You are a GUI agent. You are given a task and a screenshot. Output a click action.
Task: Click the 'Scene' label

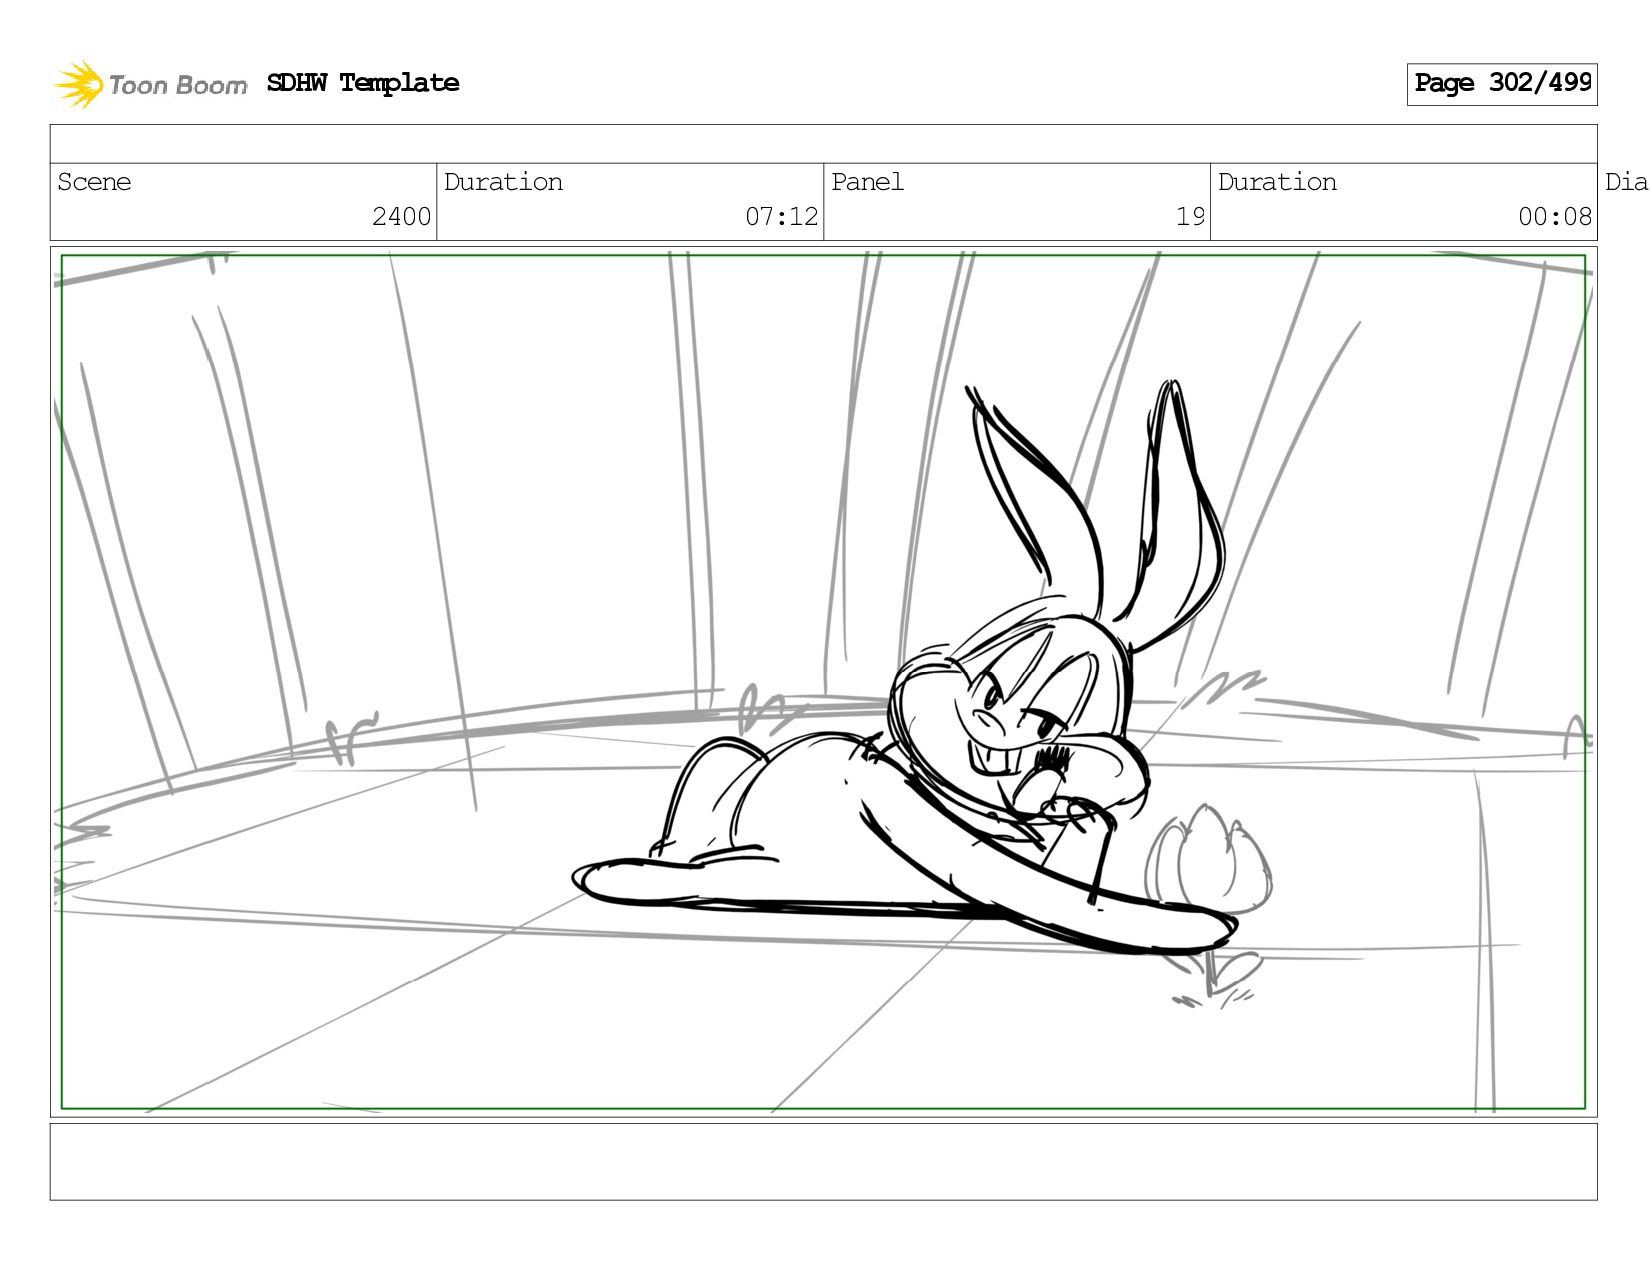[94, 182]
